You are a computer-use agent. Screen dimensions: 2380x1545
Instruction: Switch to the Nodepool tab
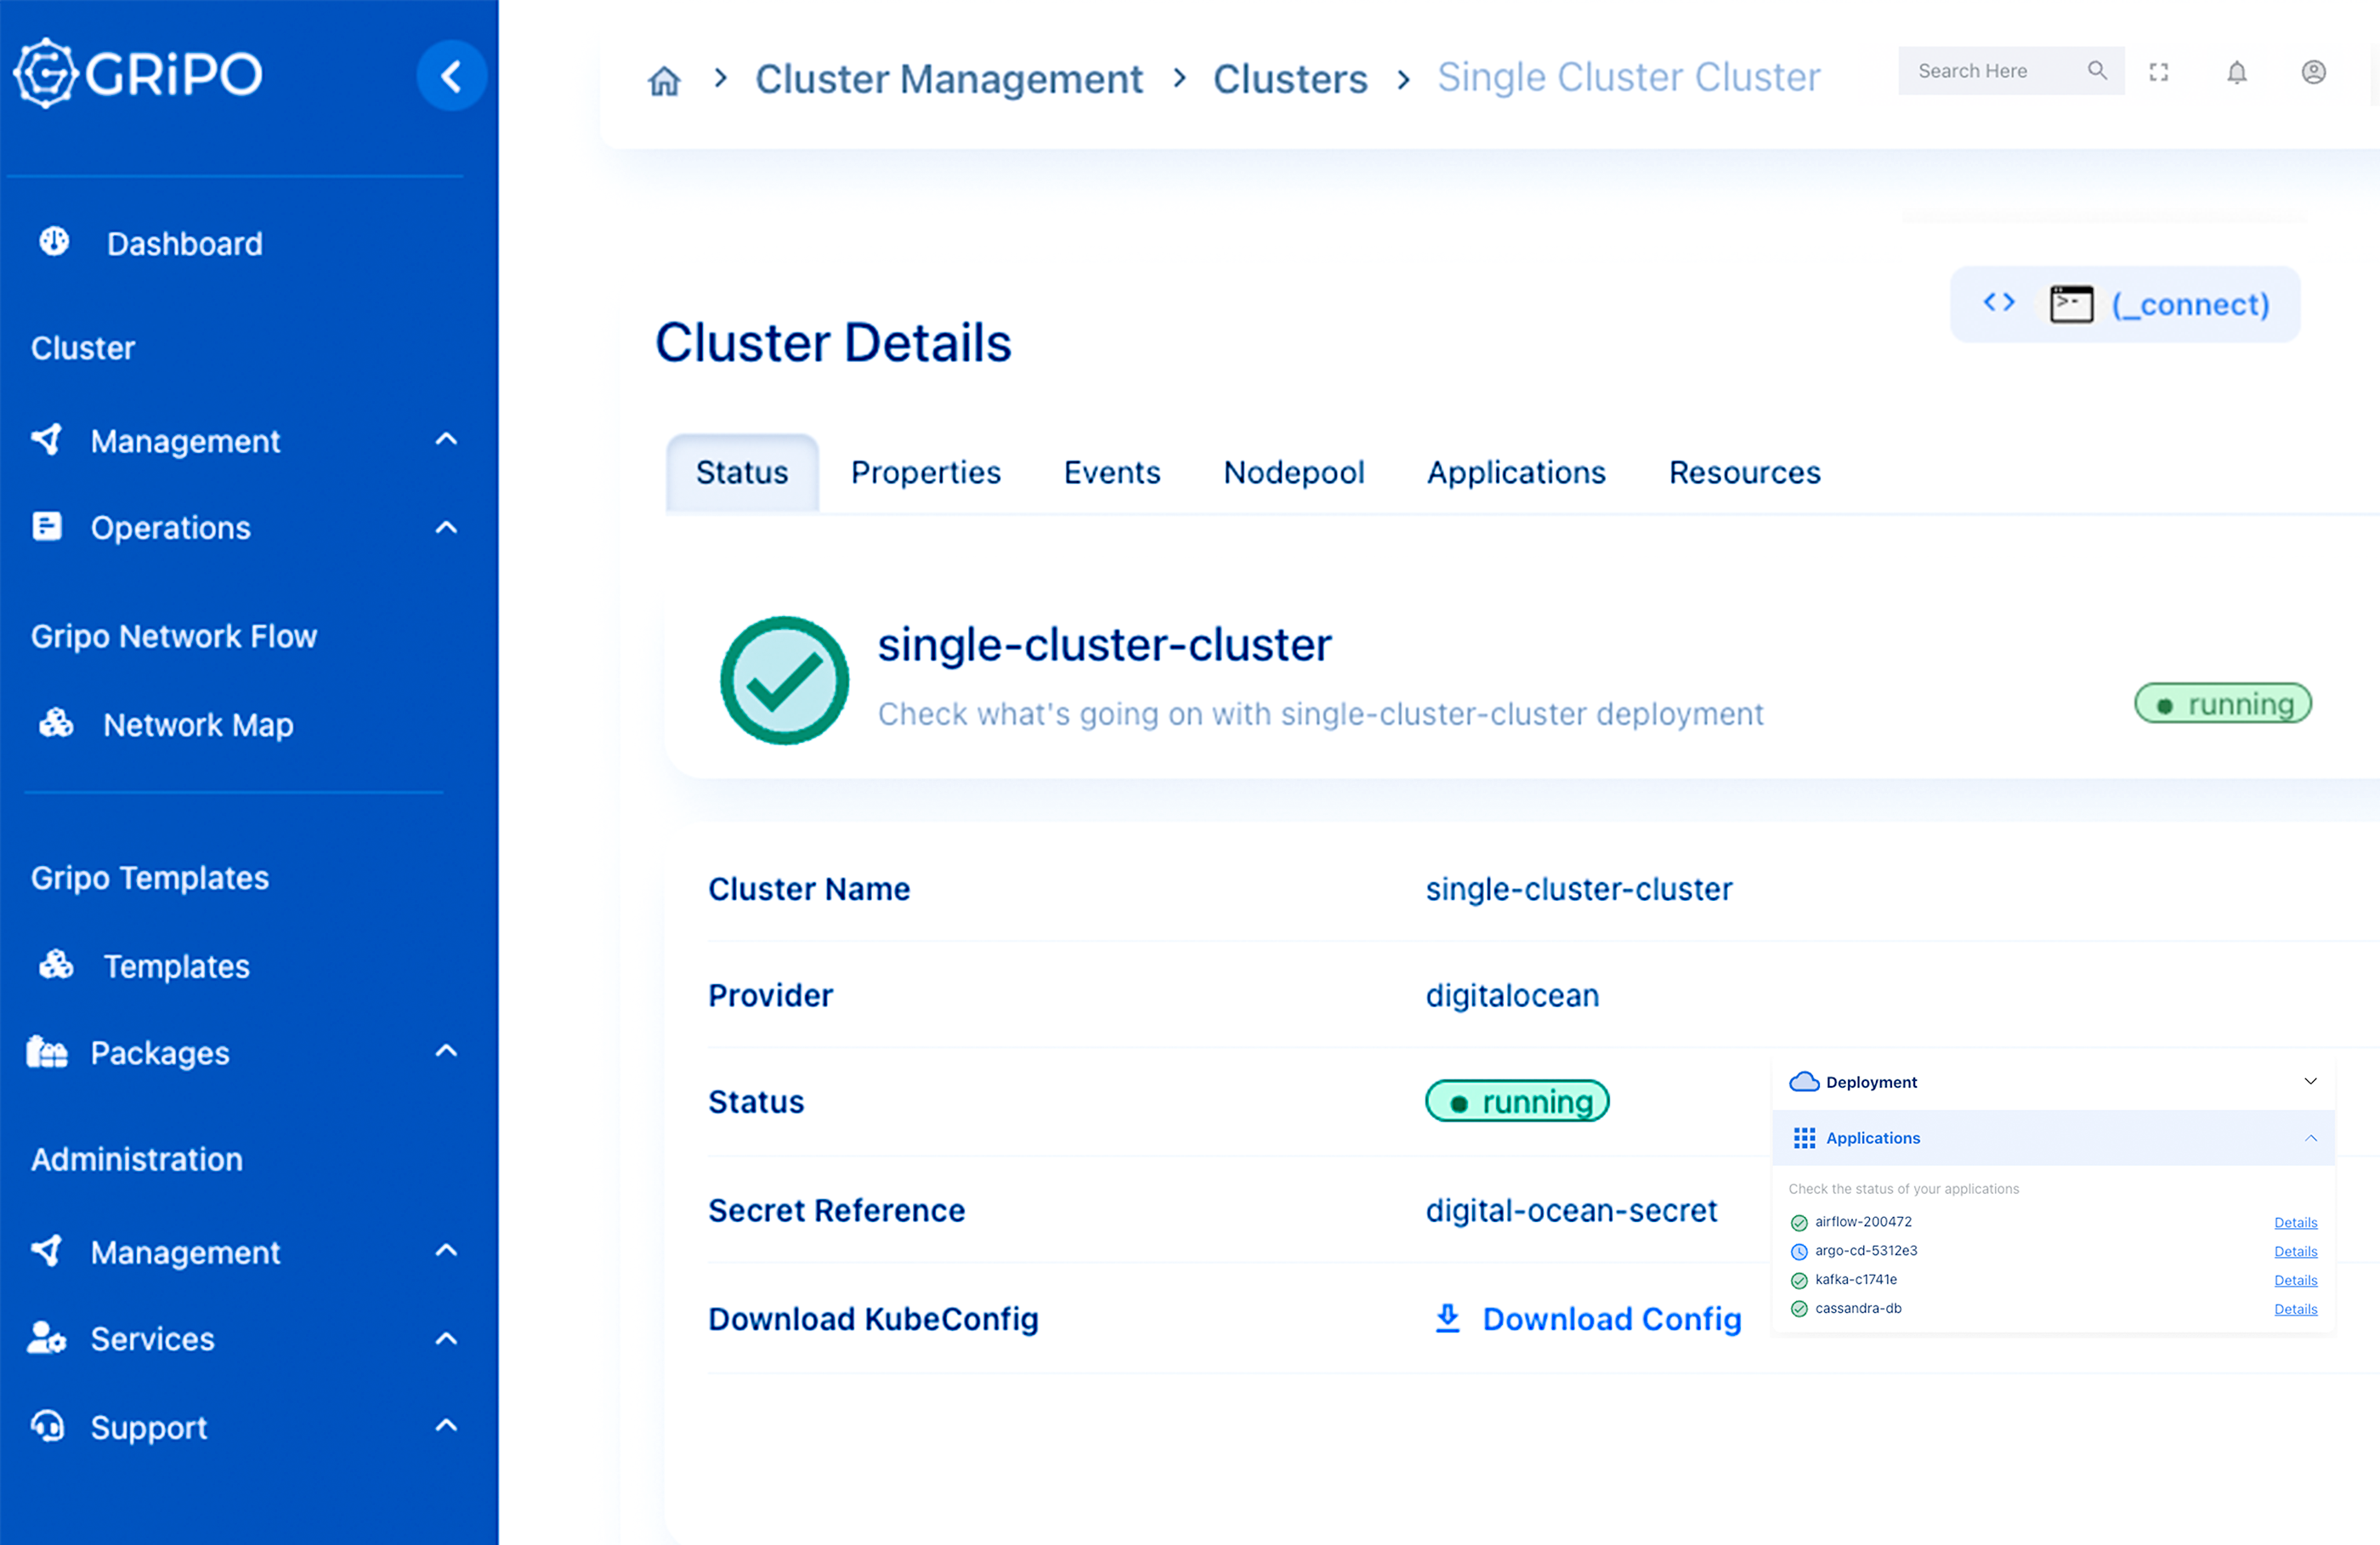(x=1293, y=472)
